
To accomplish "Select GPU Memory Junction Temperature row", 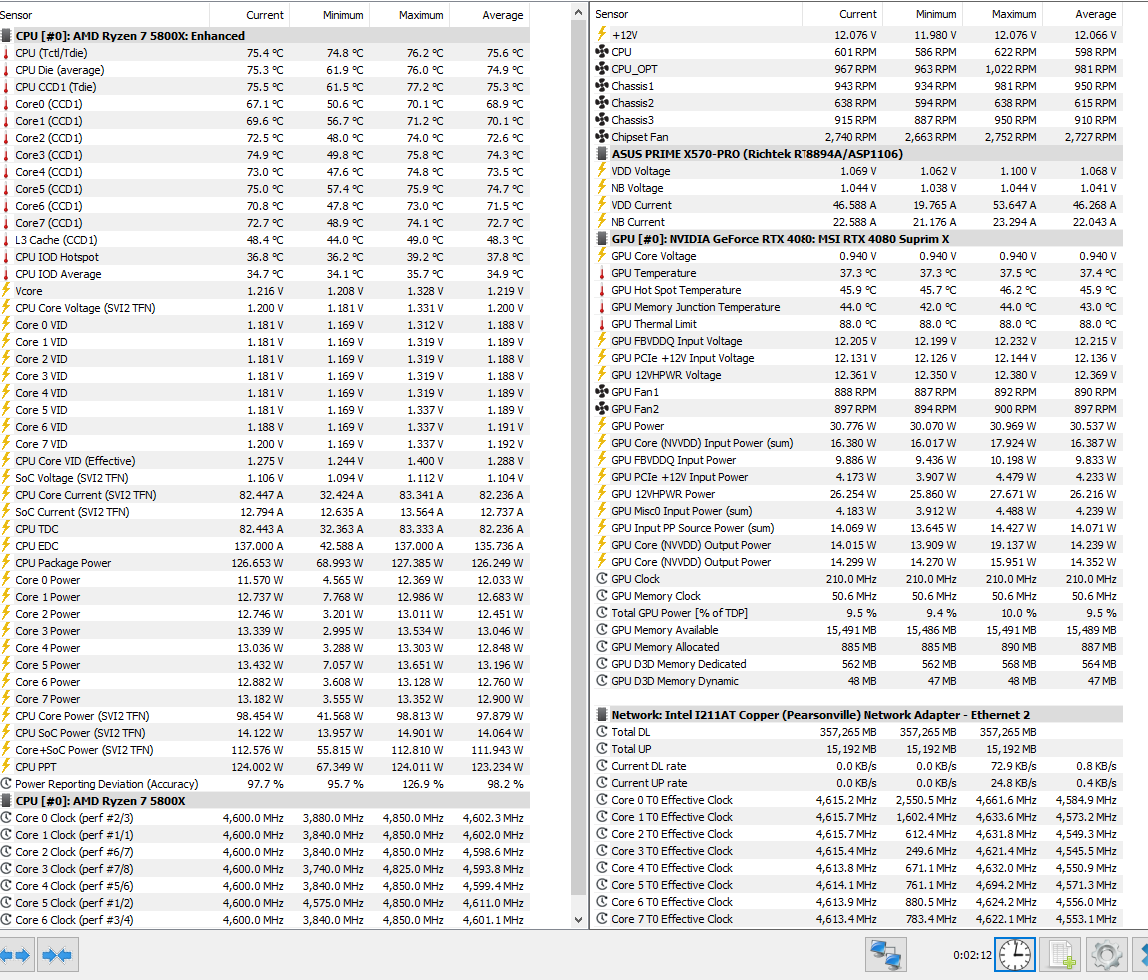I will pos(857,307).
